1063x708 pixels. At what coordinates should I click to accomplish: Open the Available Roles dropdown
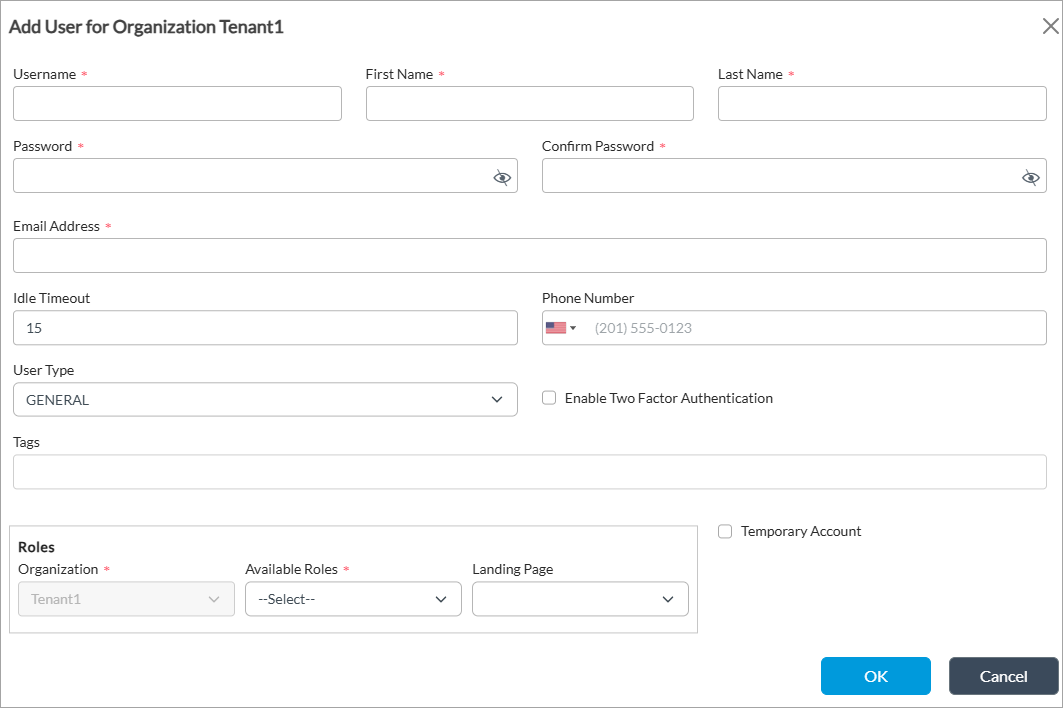click(353, 599)
